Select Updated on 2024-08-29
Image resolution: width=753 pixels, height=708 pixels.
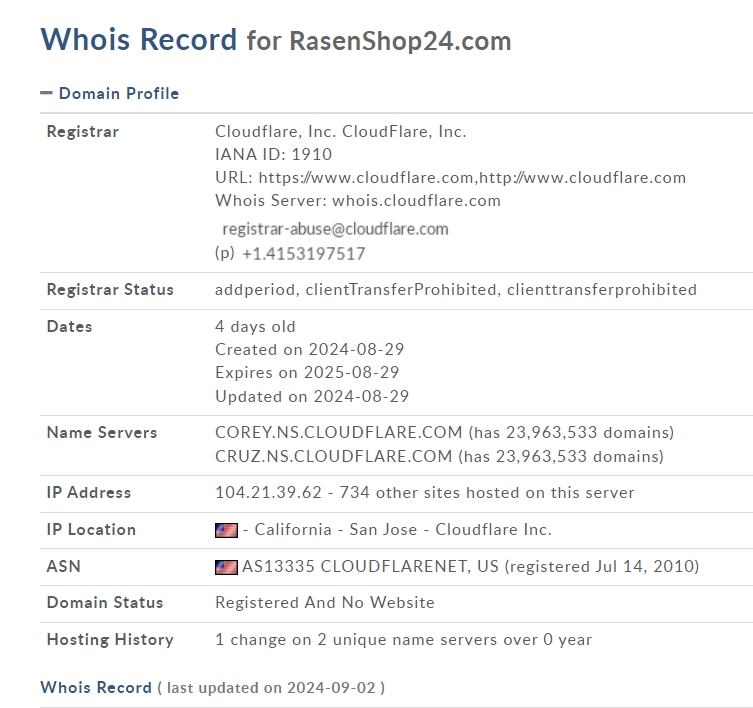click(x=312, y=396)
